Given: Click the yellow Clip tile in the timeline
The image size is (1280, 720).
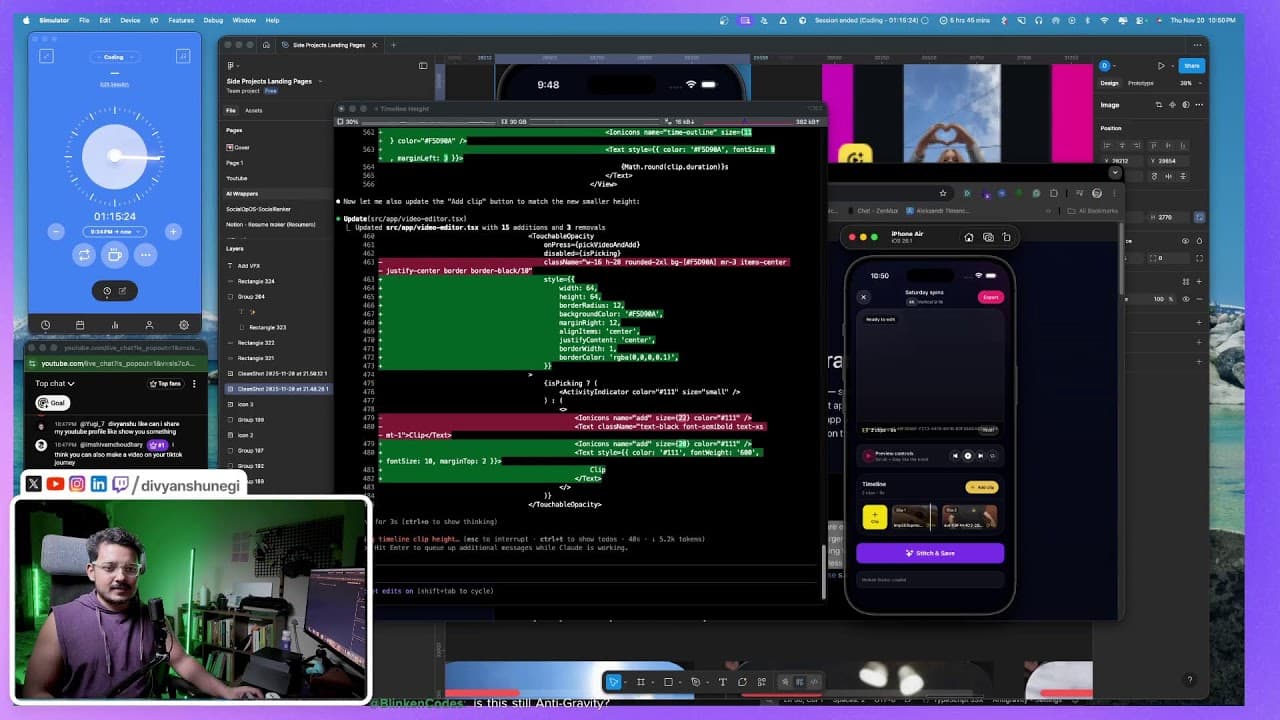Looking at the screenshot, I should coord(874,518).
